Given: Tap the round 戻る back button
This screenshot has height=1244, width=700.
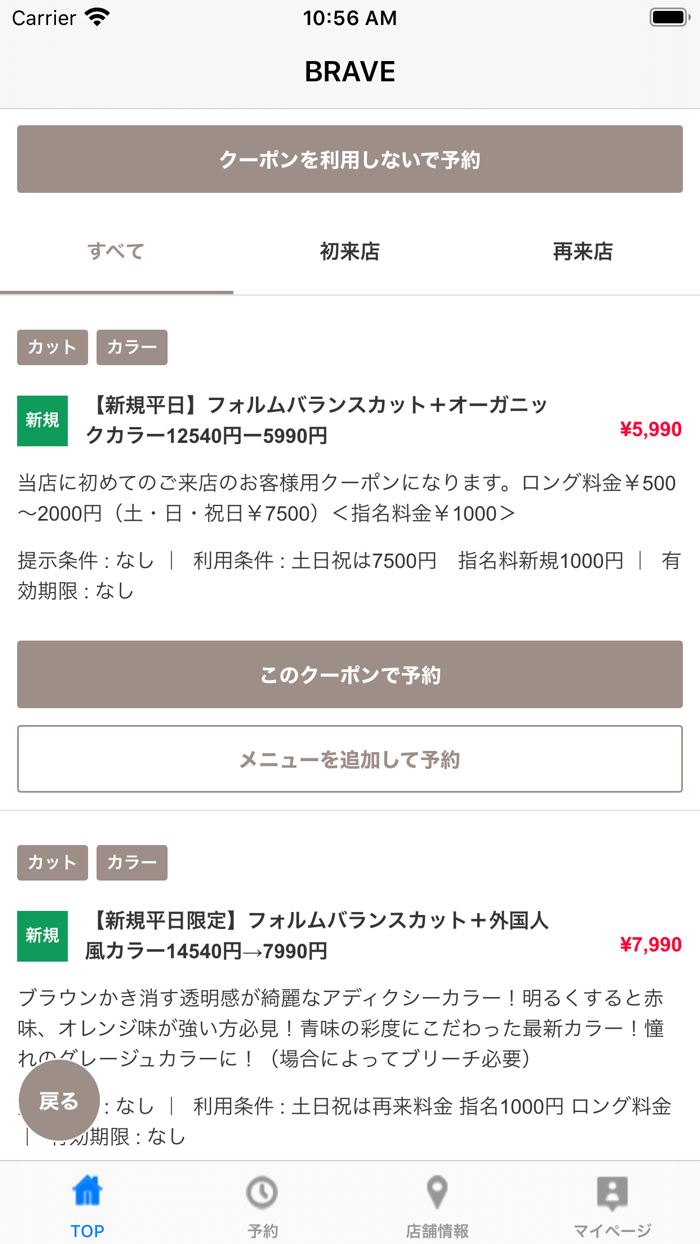Looking at the screenshot, I should pyautogui.click(x=59, y=1101).
